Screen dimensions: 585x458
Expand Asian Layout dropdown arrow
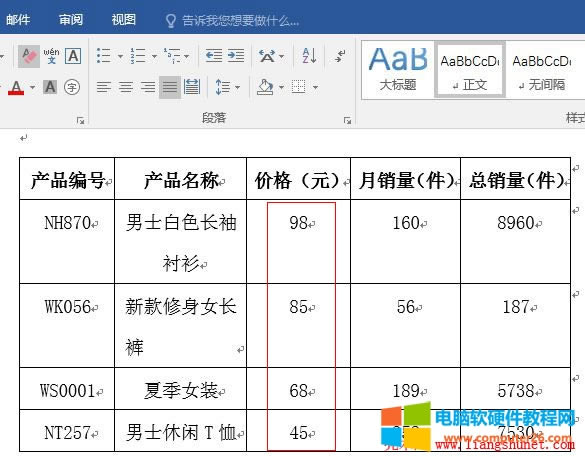pos(282,56)
